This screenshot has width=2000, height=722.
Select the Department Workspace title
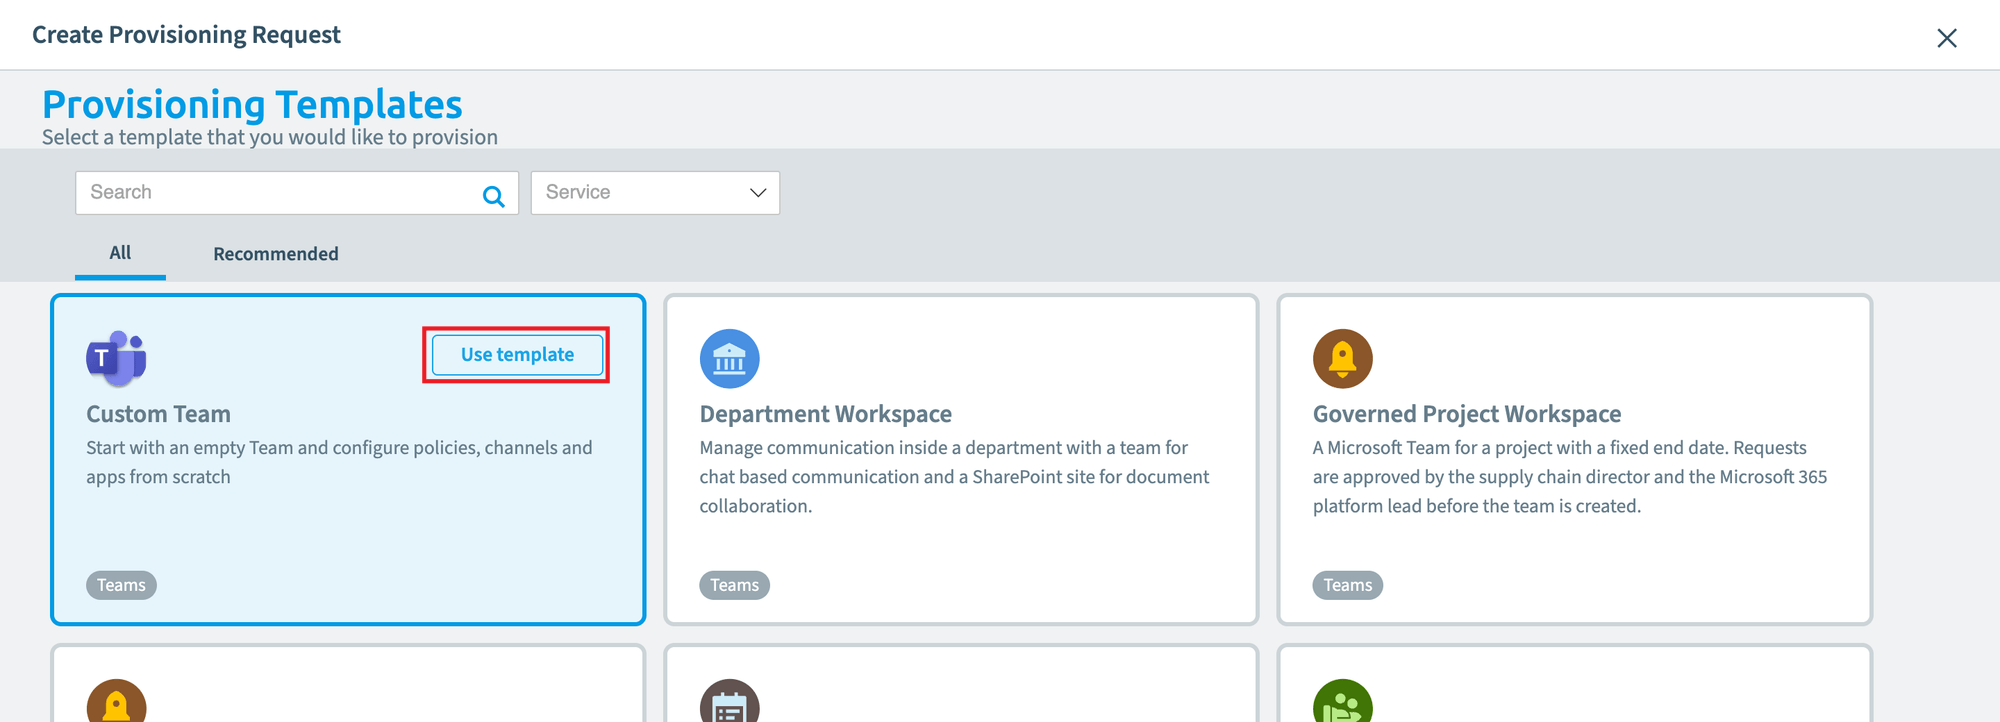pyautogui.click(x=826, y=414)
